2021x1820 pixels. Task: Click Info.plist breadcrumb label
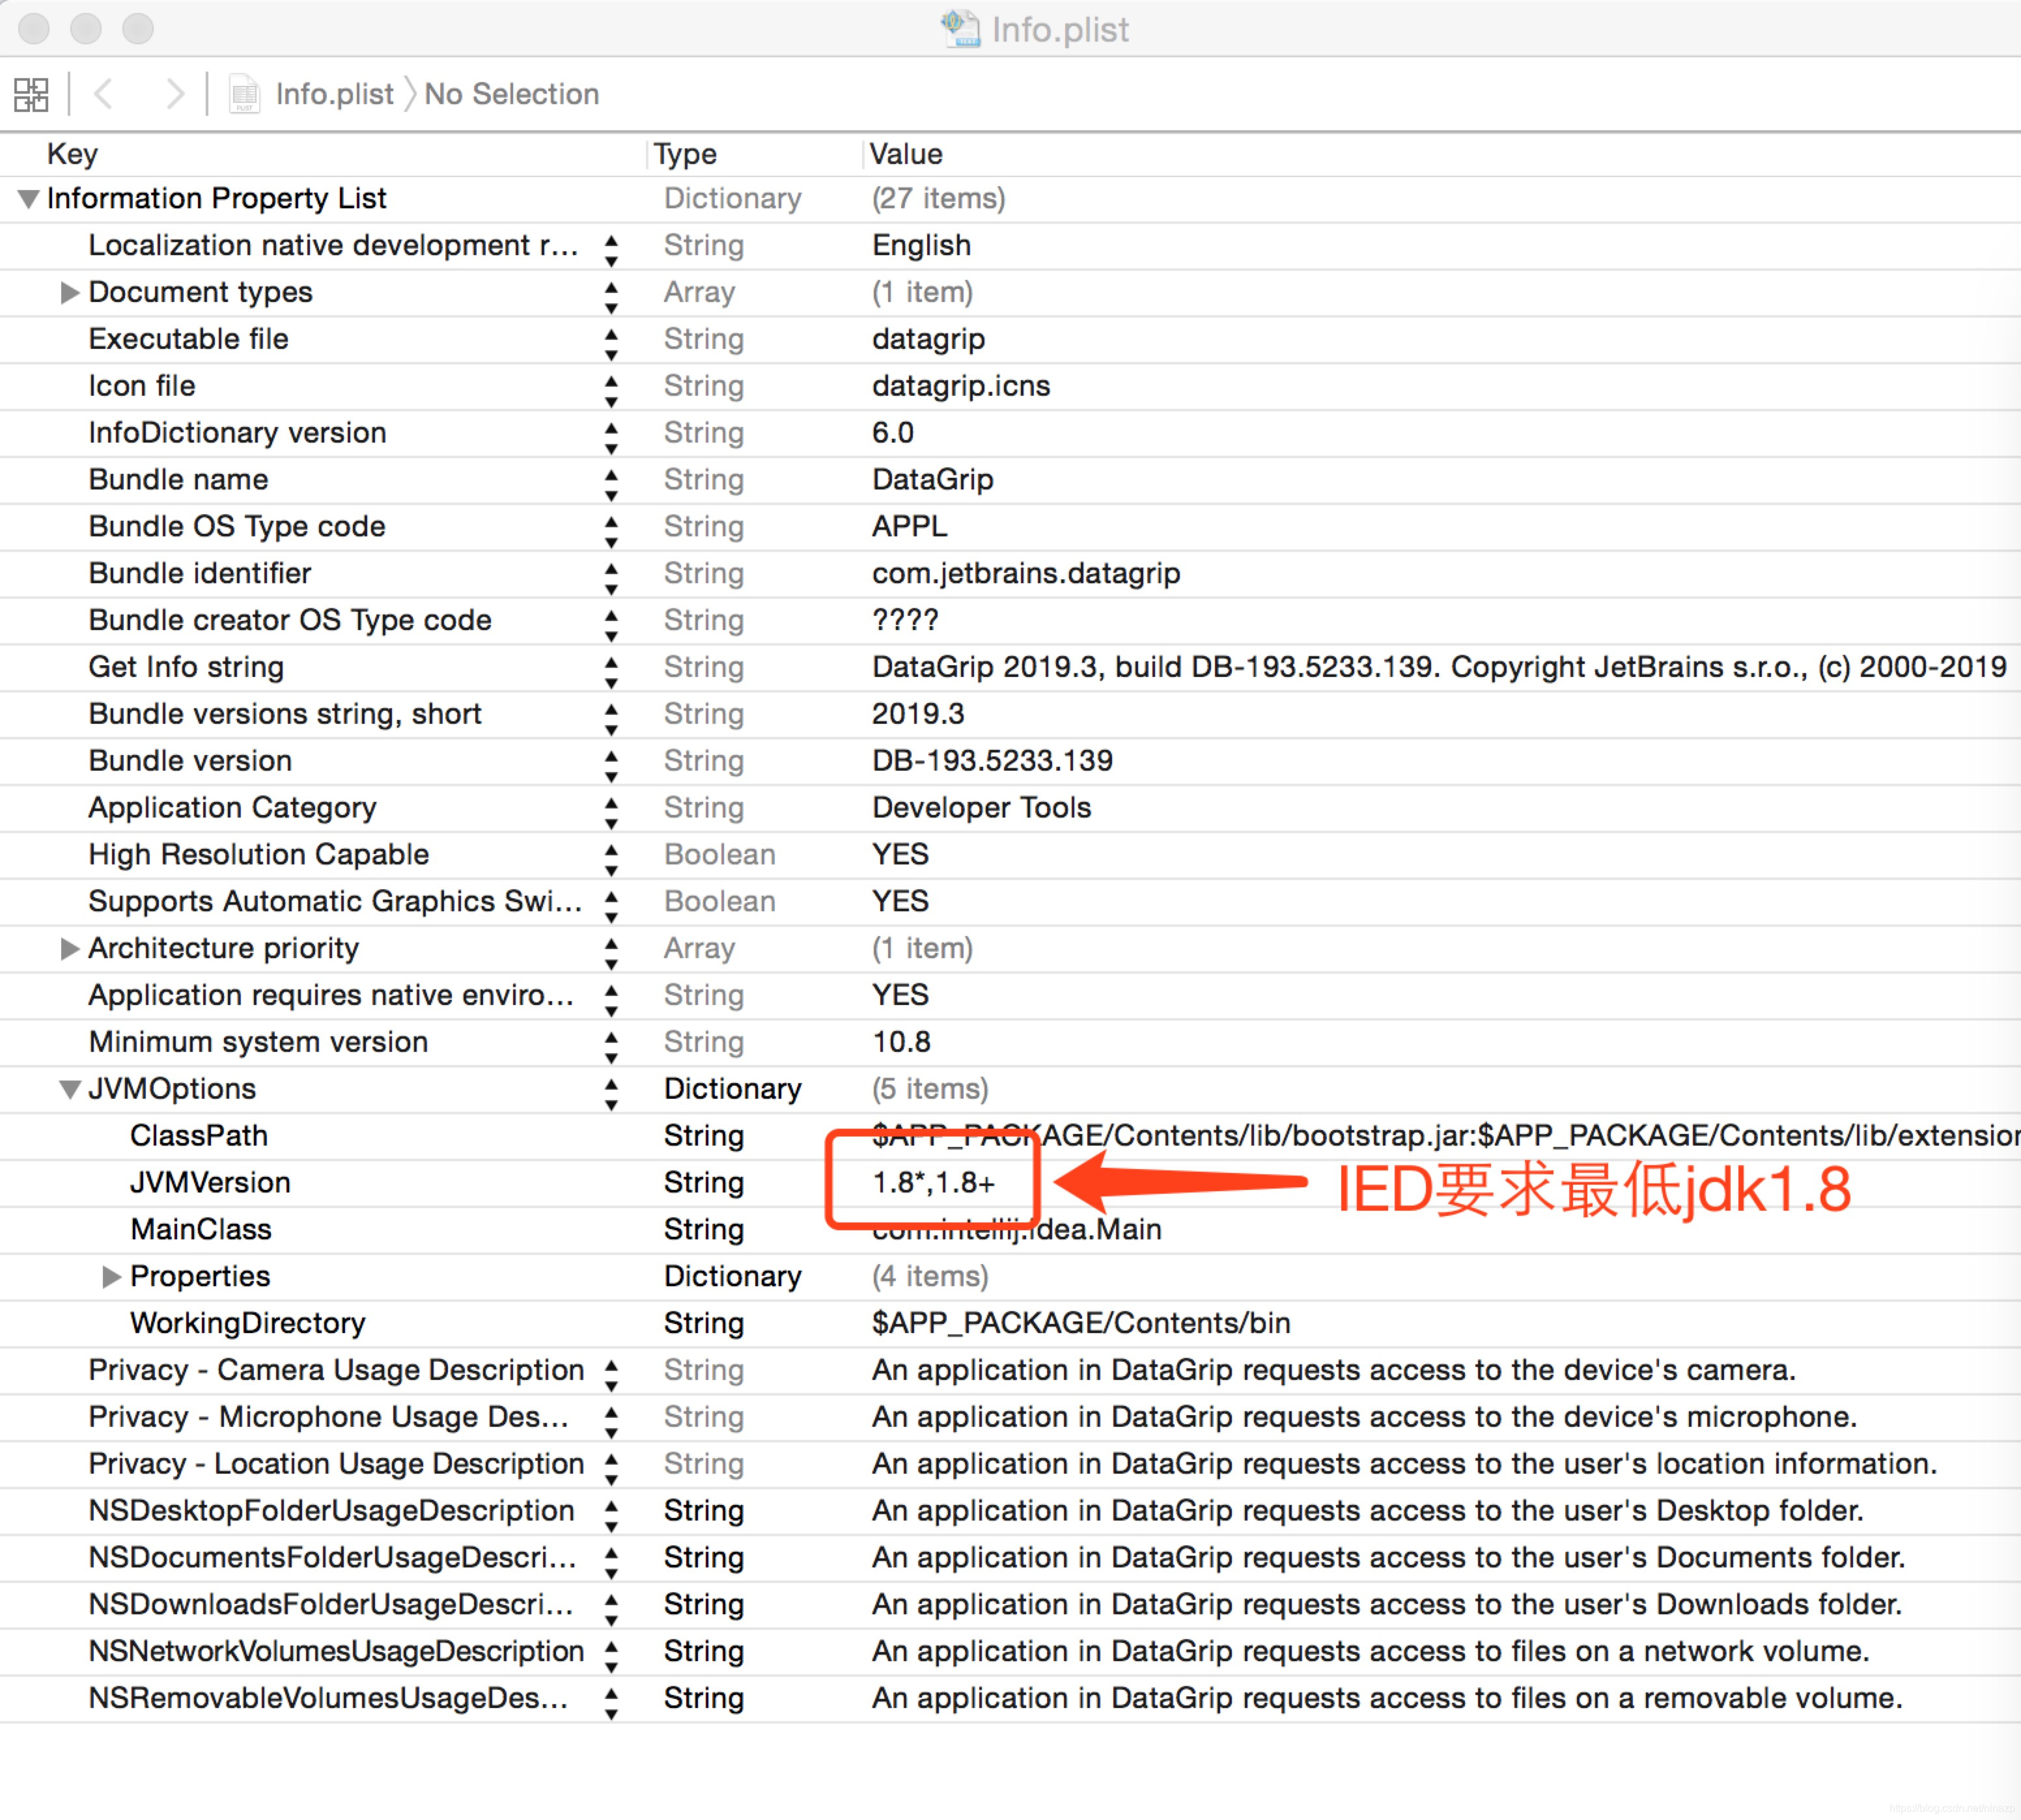(334, 94)
